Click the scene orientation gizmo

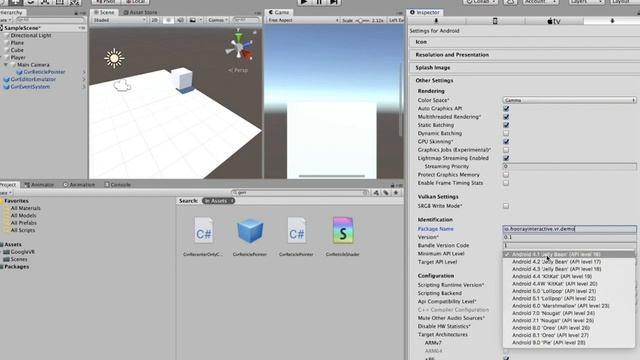[x=240, y=47]
